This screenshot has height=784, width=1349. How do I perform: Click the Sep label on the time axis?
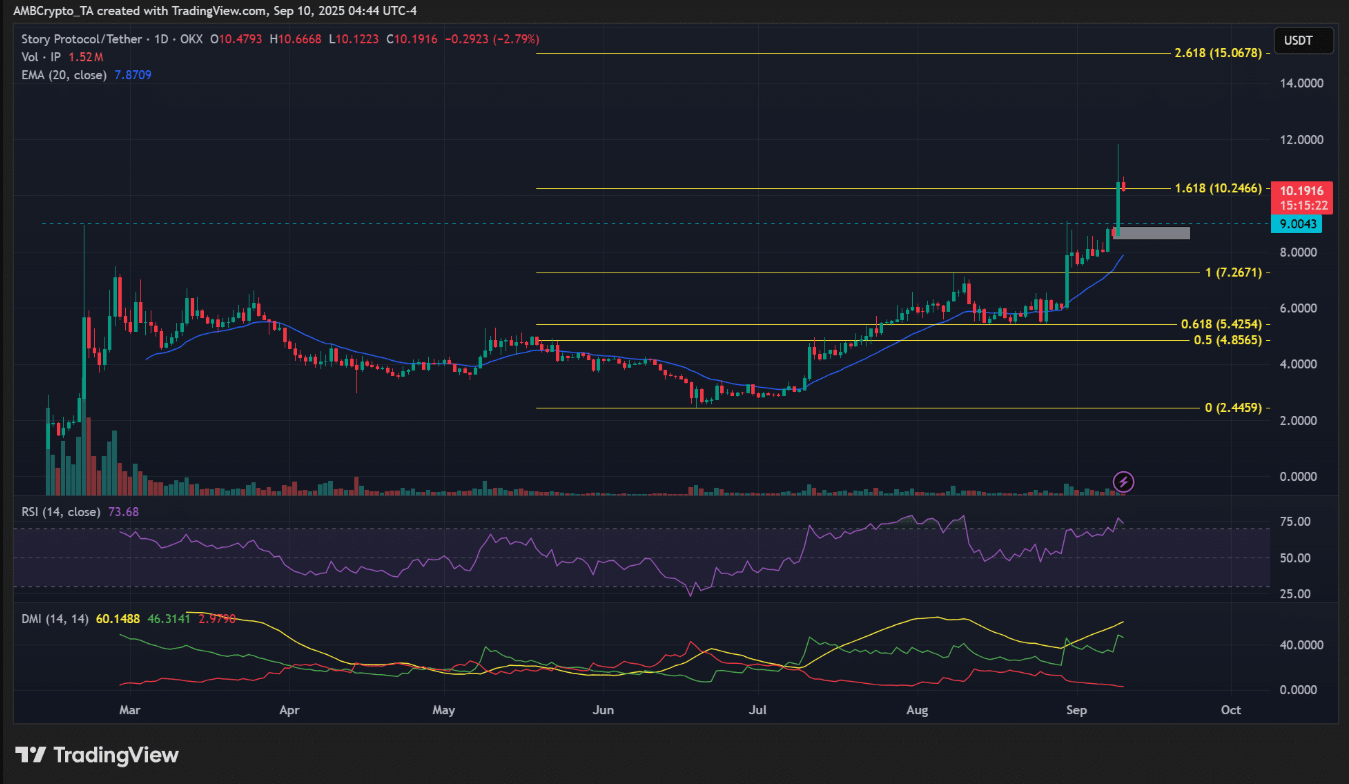(x=1076, y=710)
